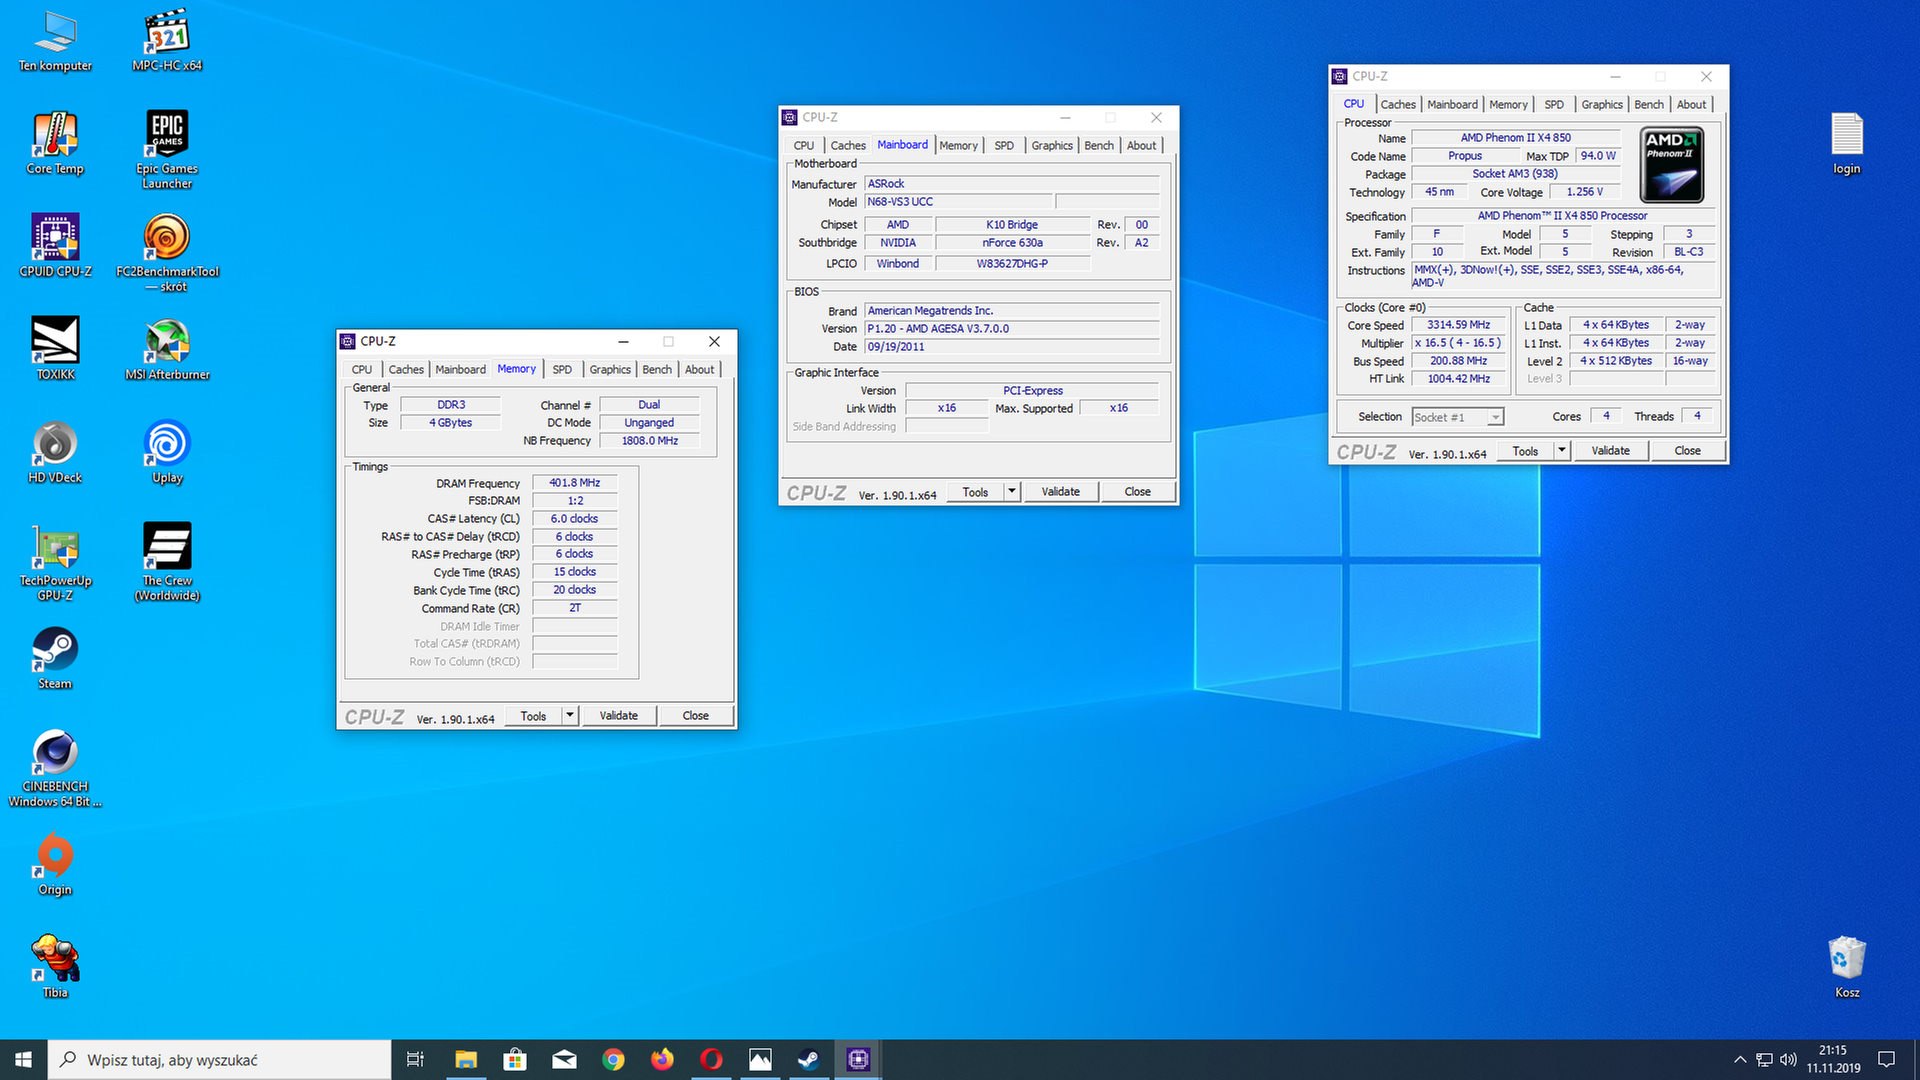The image size is (1920, 1080).
Task: Click the taskbar clock showing 21:15
Action: [1833, 1059]
